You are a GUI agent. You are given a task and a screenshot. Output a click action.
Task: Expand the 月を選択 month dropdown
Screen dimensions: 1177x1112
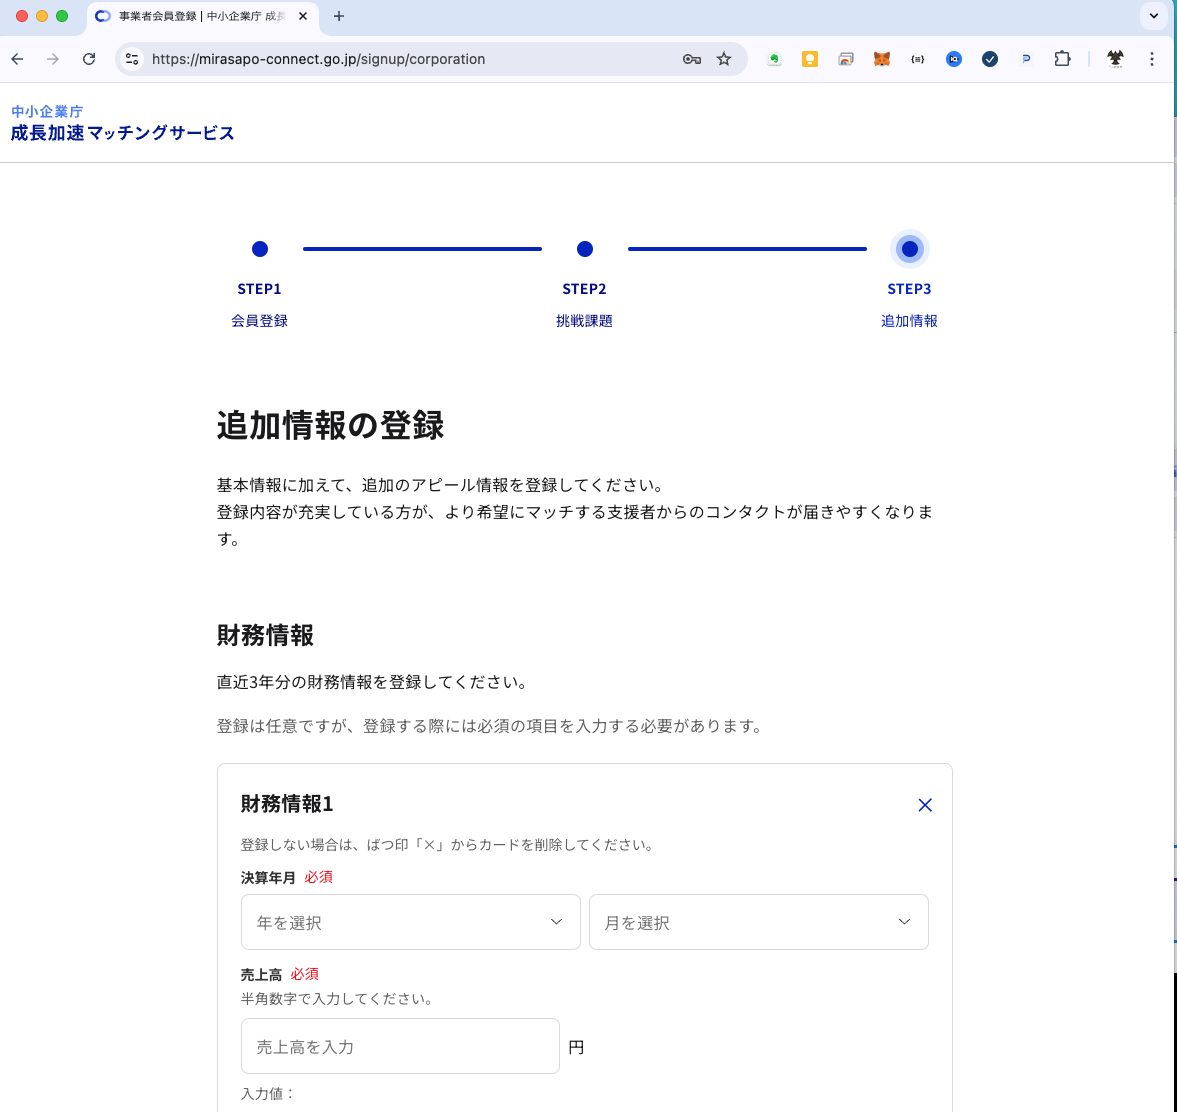click(758, 922)
